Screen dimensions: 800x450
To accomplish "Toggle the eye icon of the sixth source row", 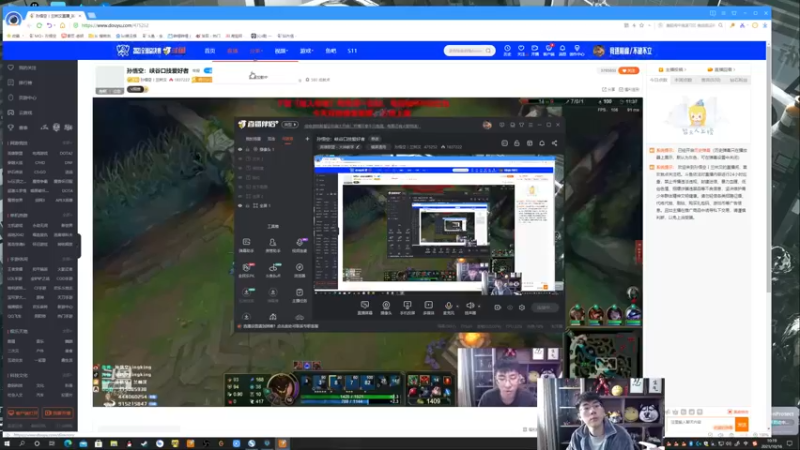I will pyautogui.click(x=240, y=196).
